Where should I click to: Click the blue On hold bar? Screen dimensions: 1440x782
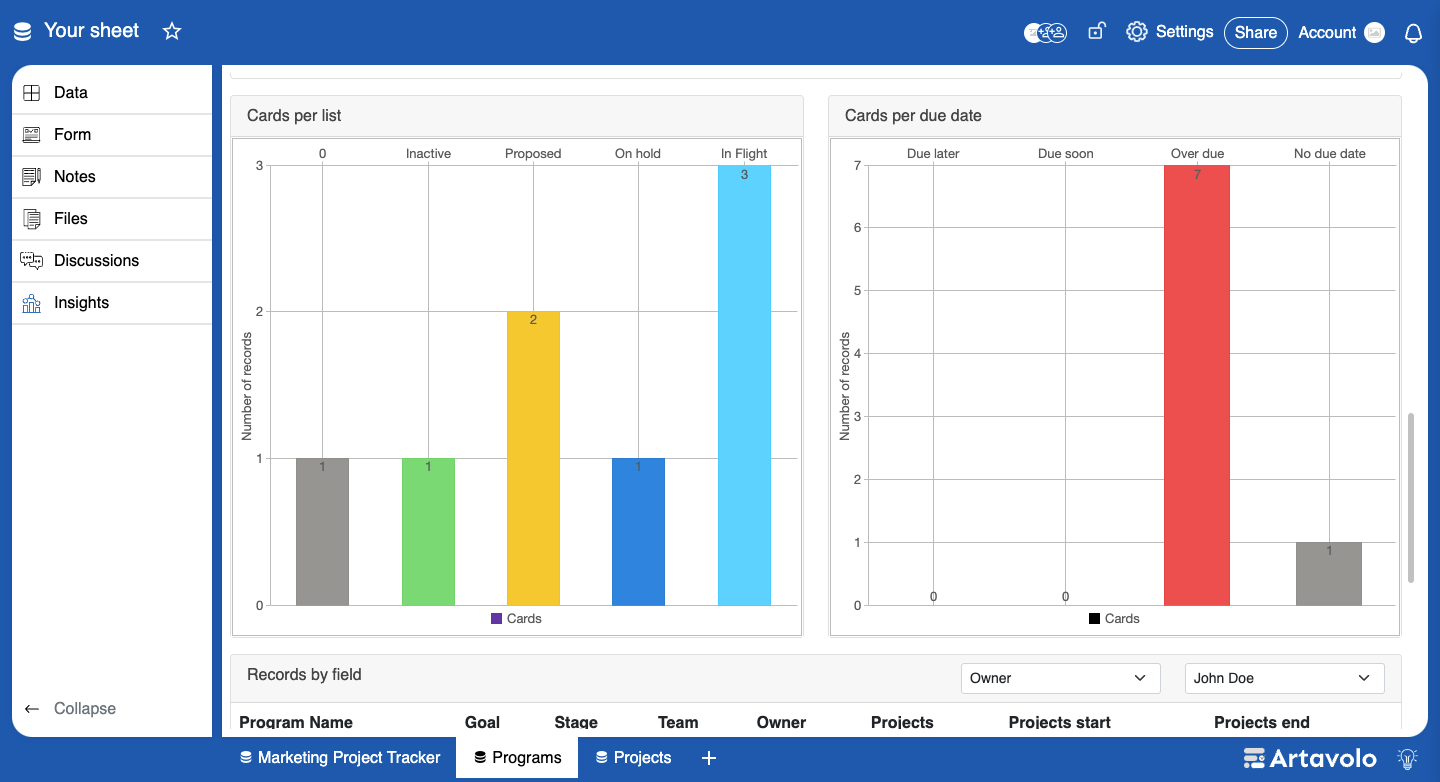point(638,532)
